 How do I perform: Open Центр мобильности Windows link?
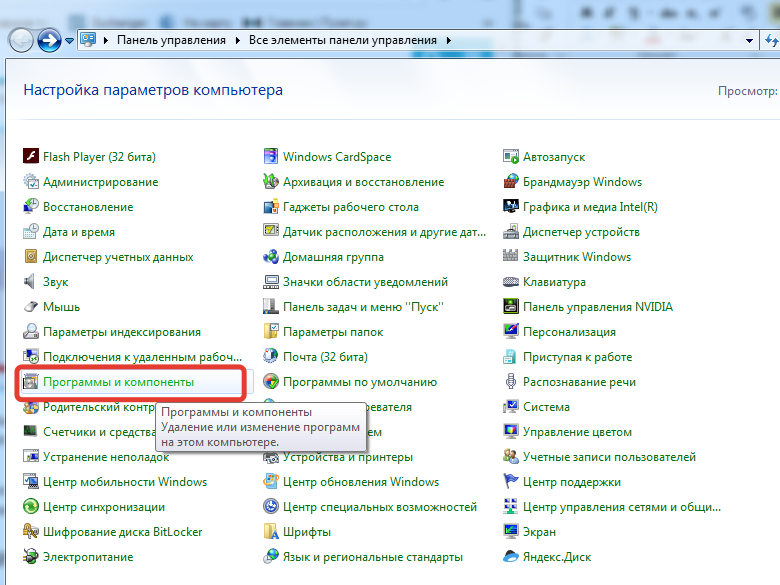tap(125, 482)
